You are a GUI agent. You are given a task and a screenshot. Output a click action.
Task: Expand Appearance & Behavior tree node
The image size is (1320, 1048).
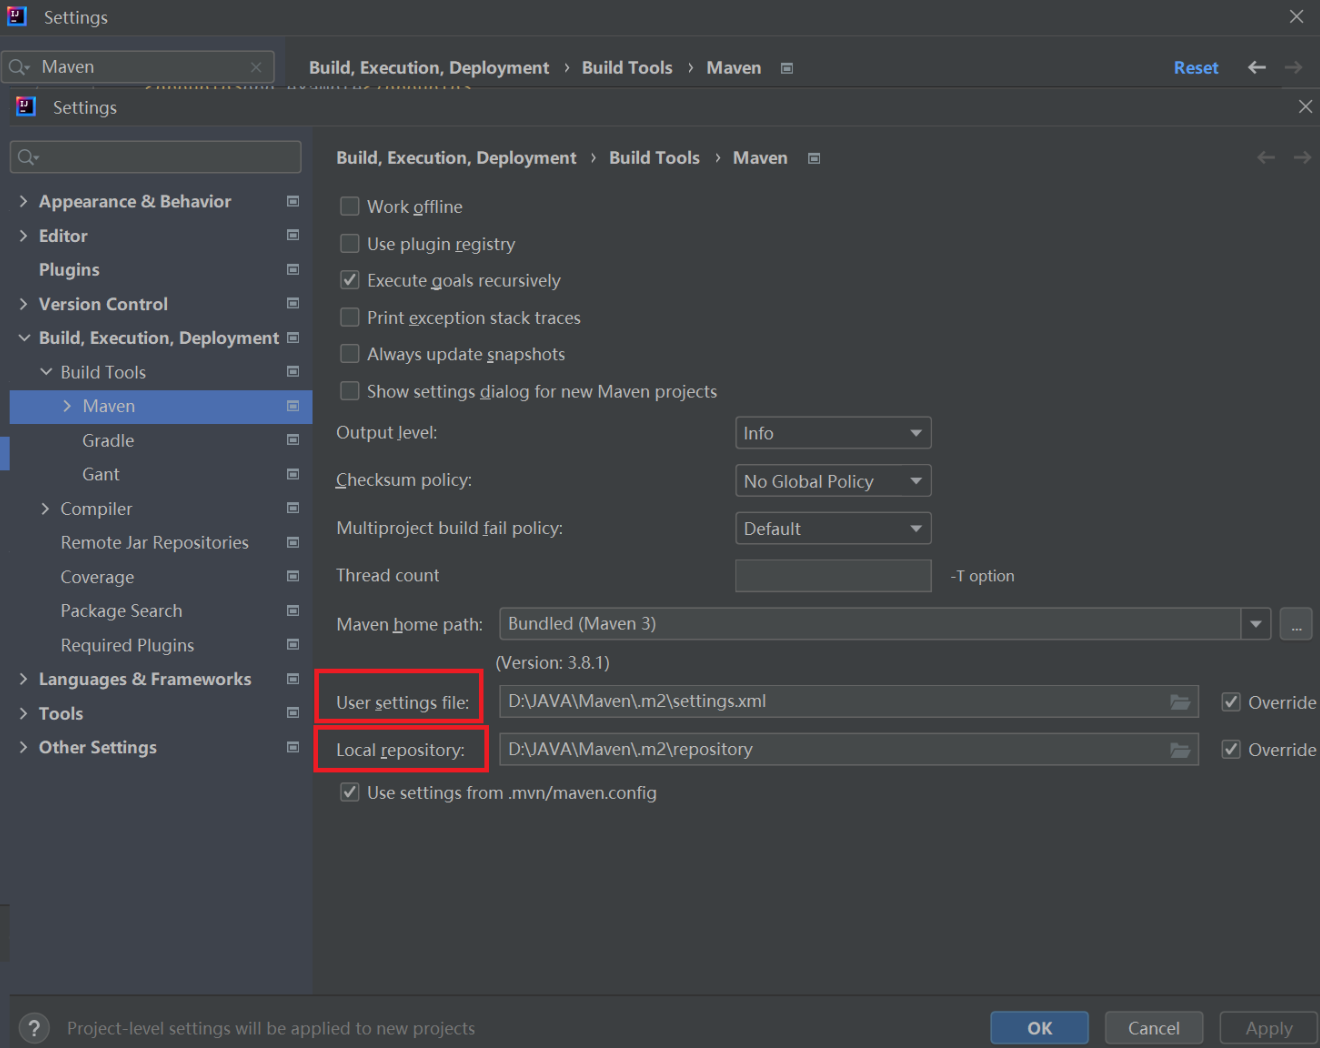pos(23,201)
